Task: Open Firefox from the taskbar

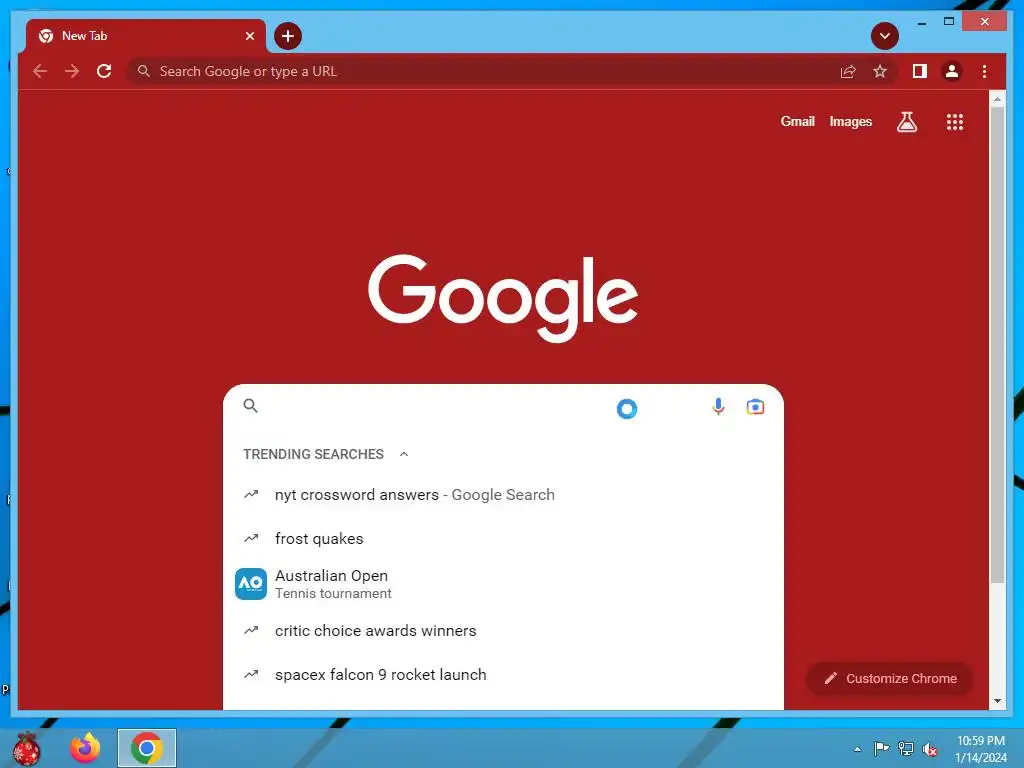Action: pyautogui.click(x=86, y=748)
